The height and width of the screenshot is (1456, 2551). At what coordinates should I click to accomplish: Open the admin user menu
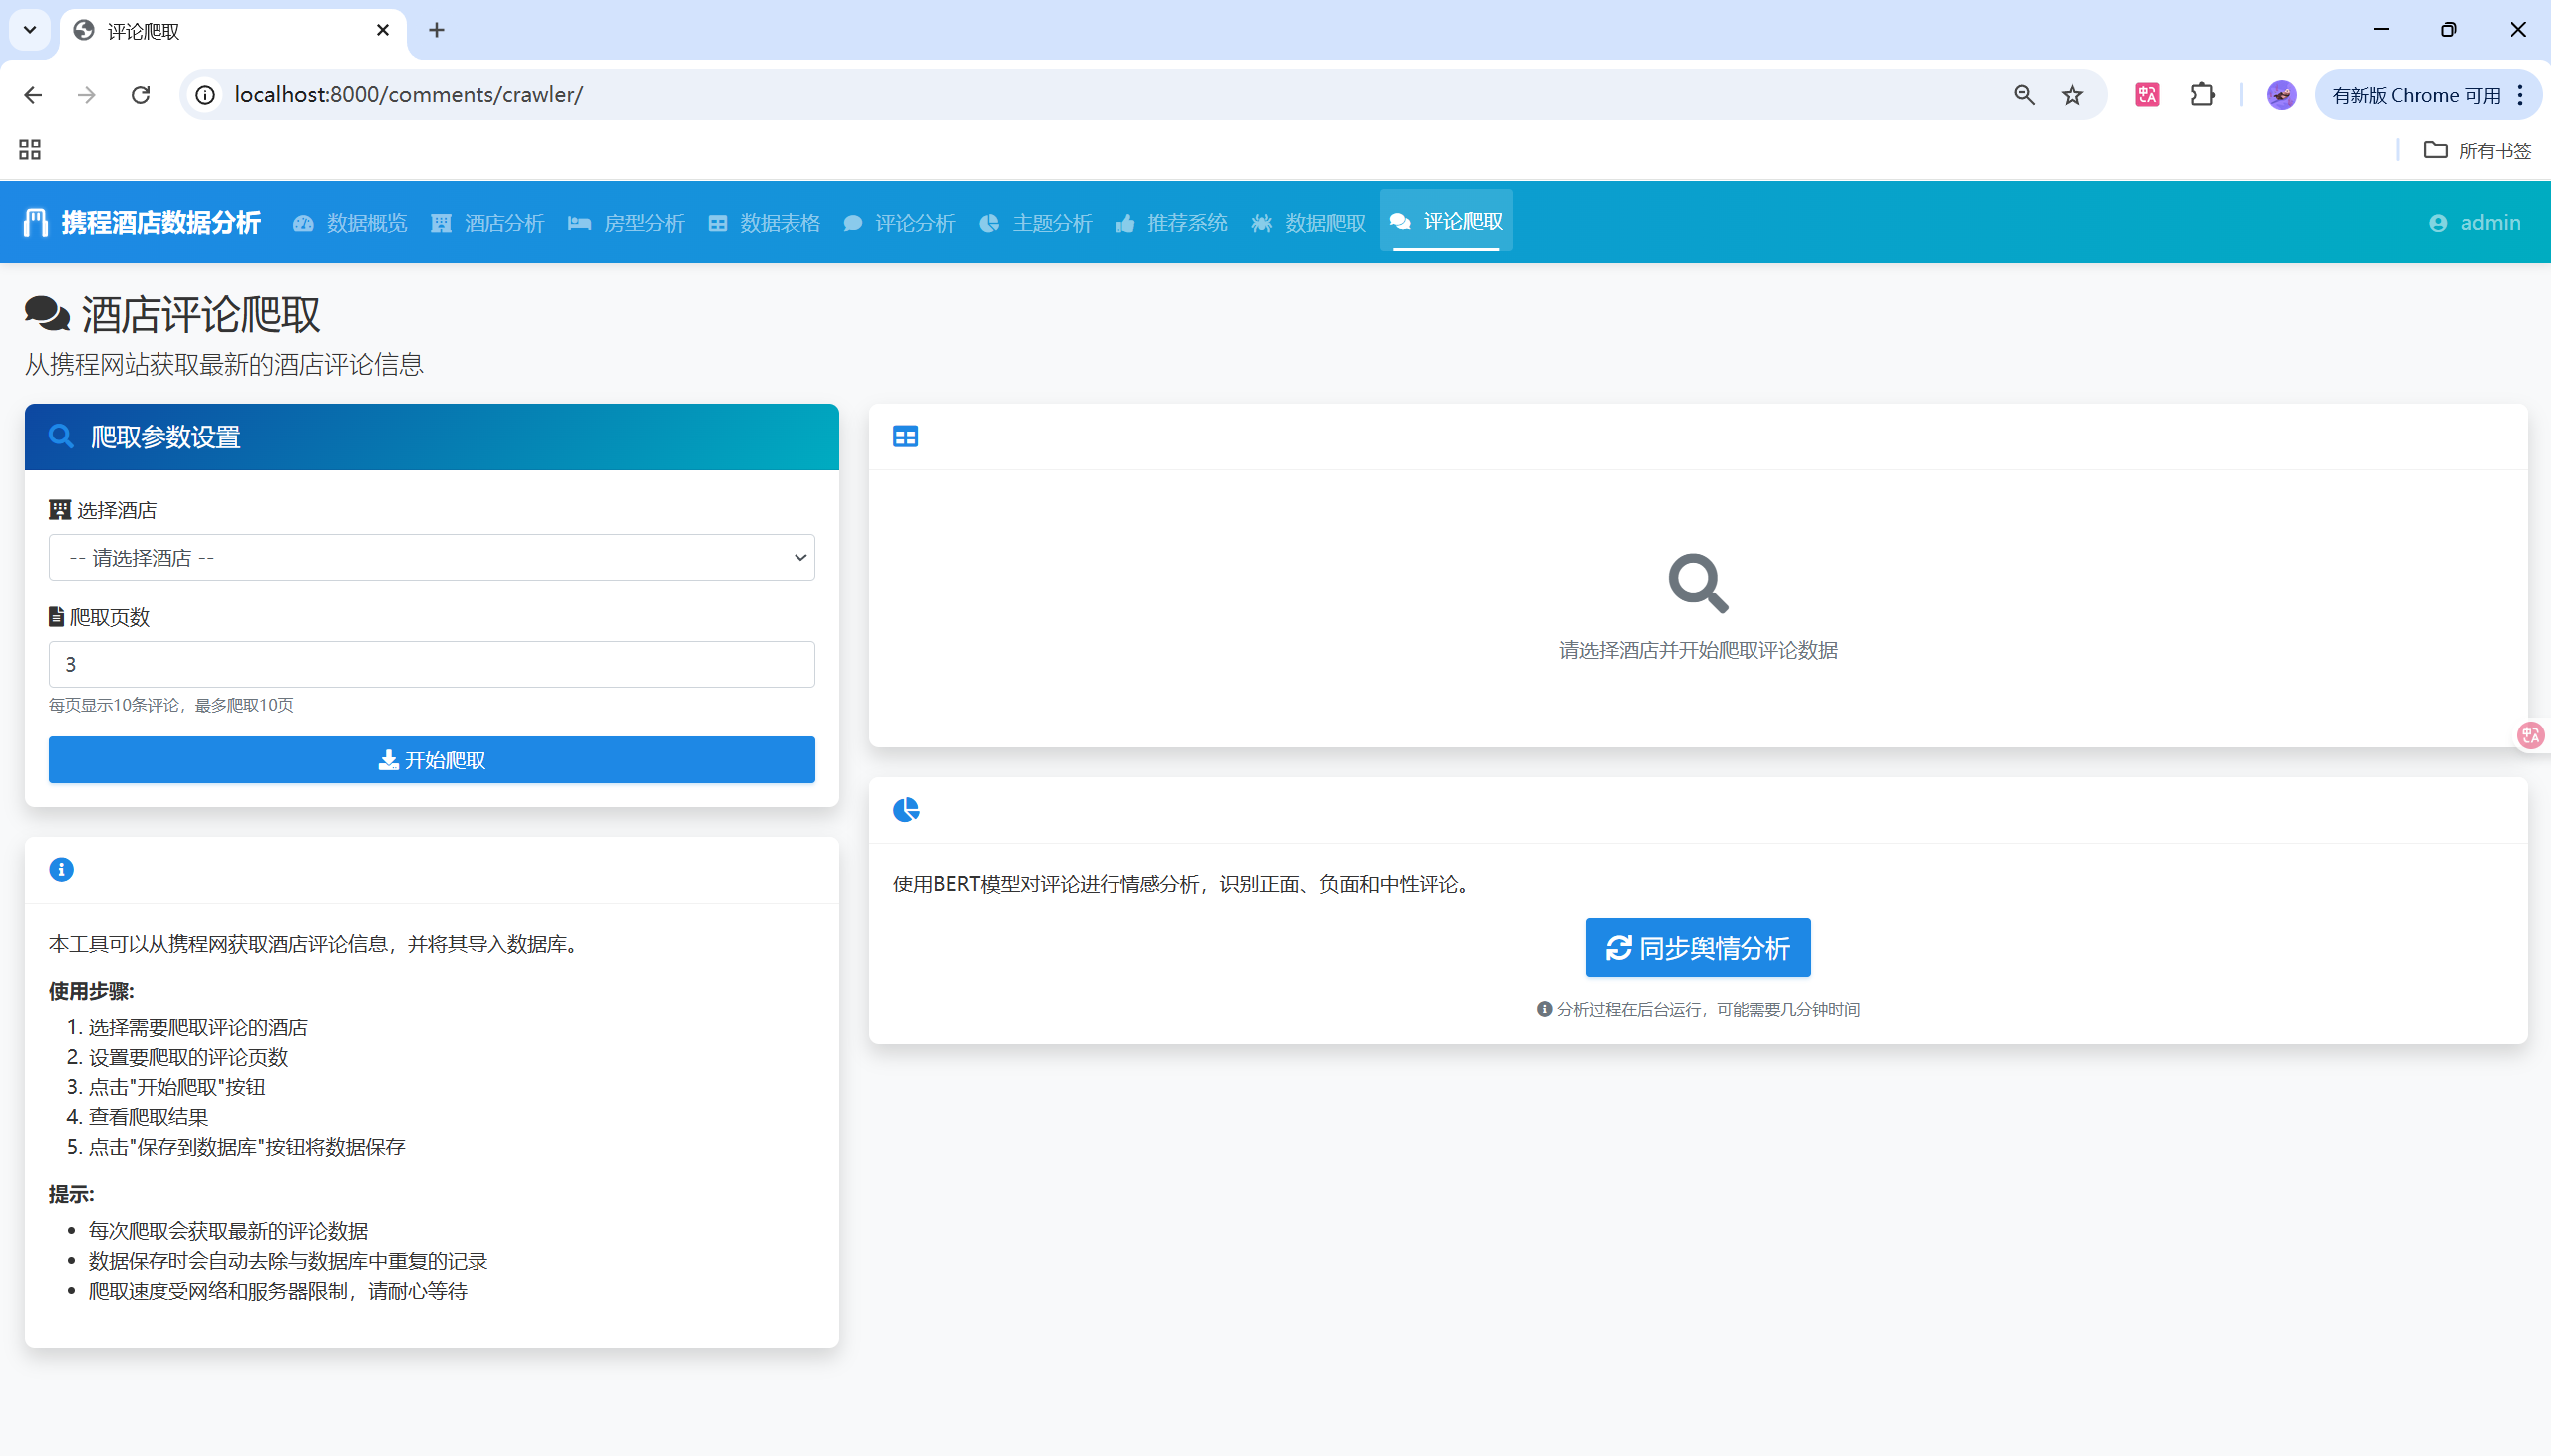[2475, 223]
